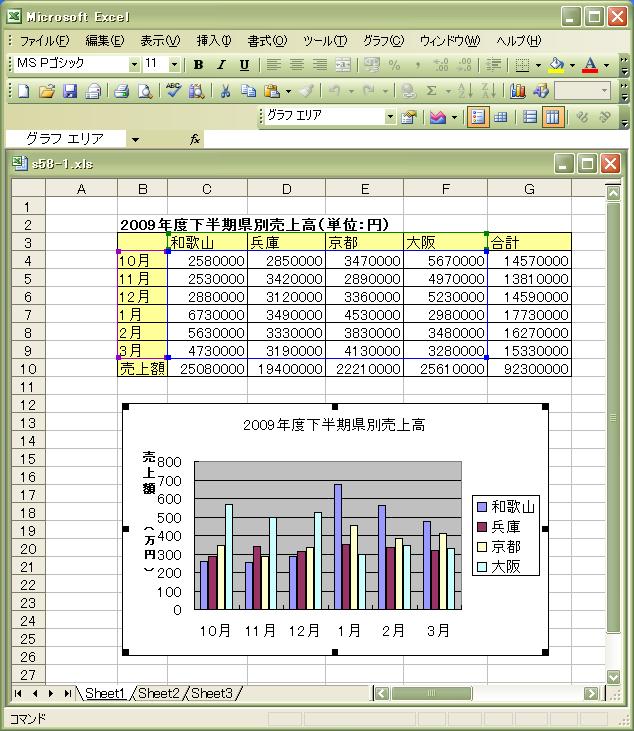Viewport: 634px width, 731px height.
Task: Toggle the chart legend button
Action: coord(477,117)
